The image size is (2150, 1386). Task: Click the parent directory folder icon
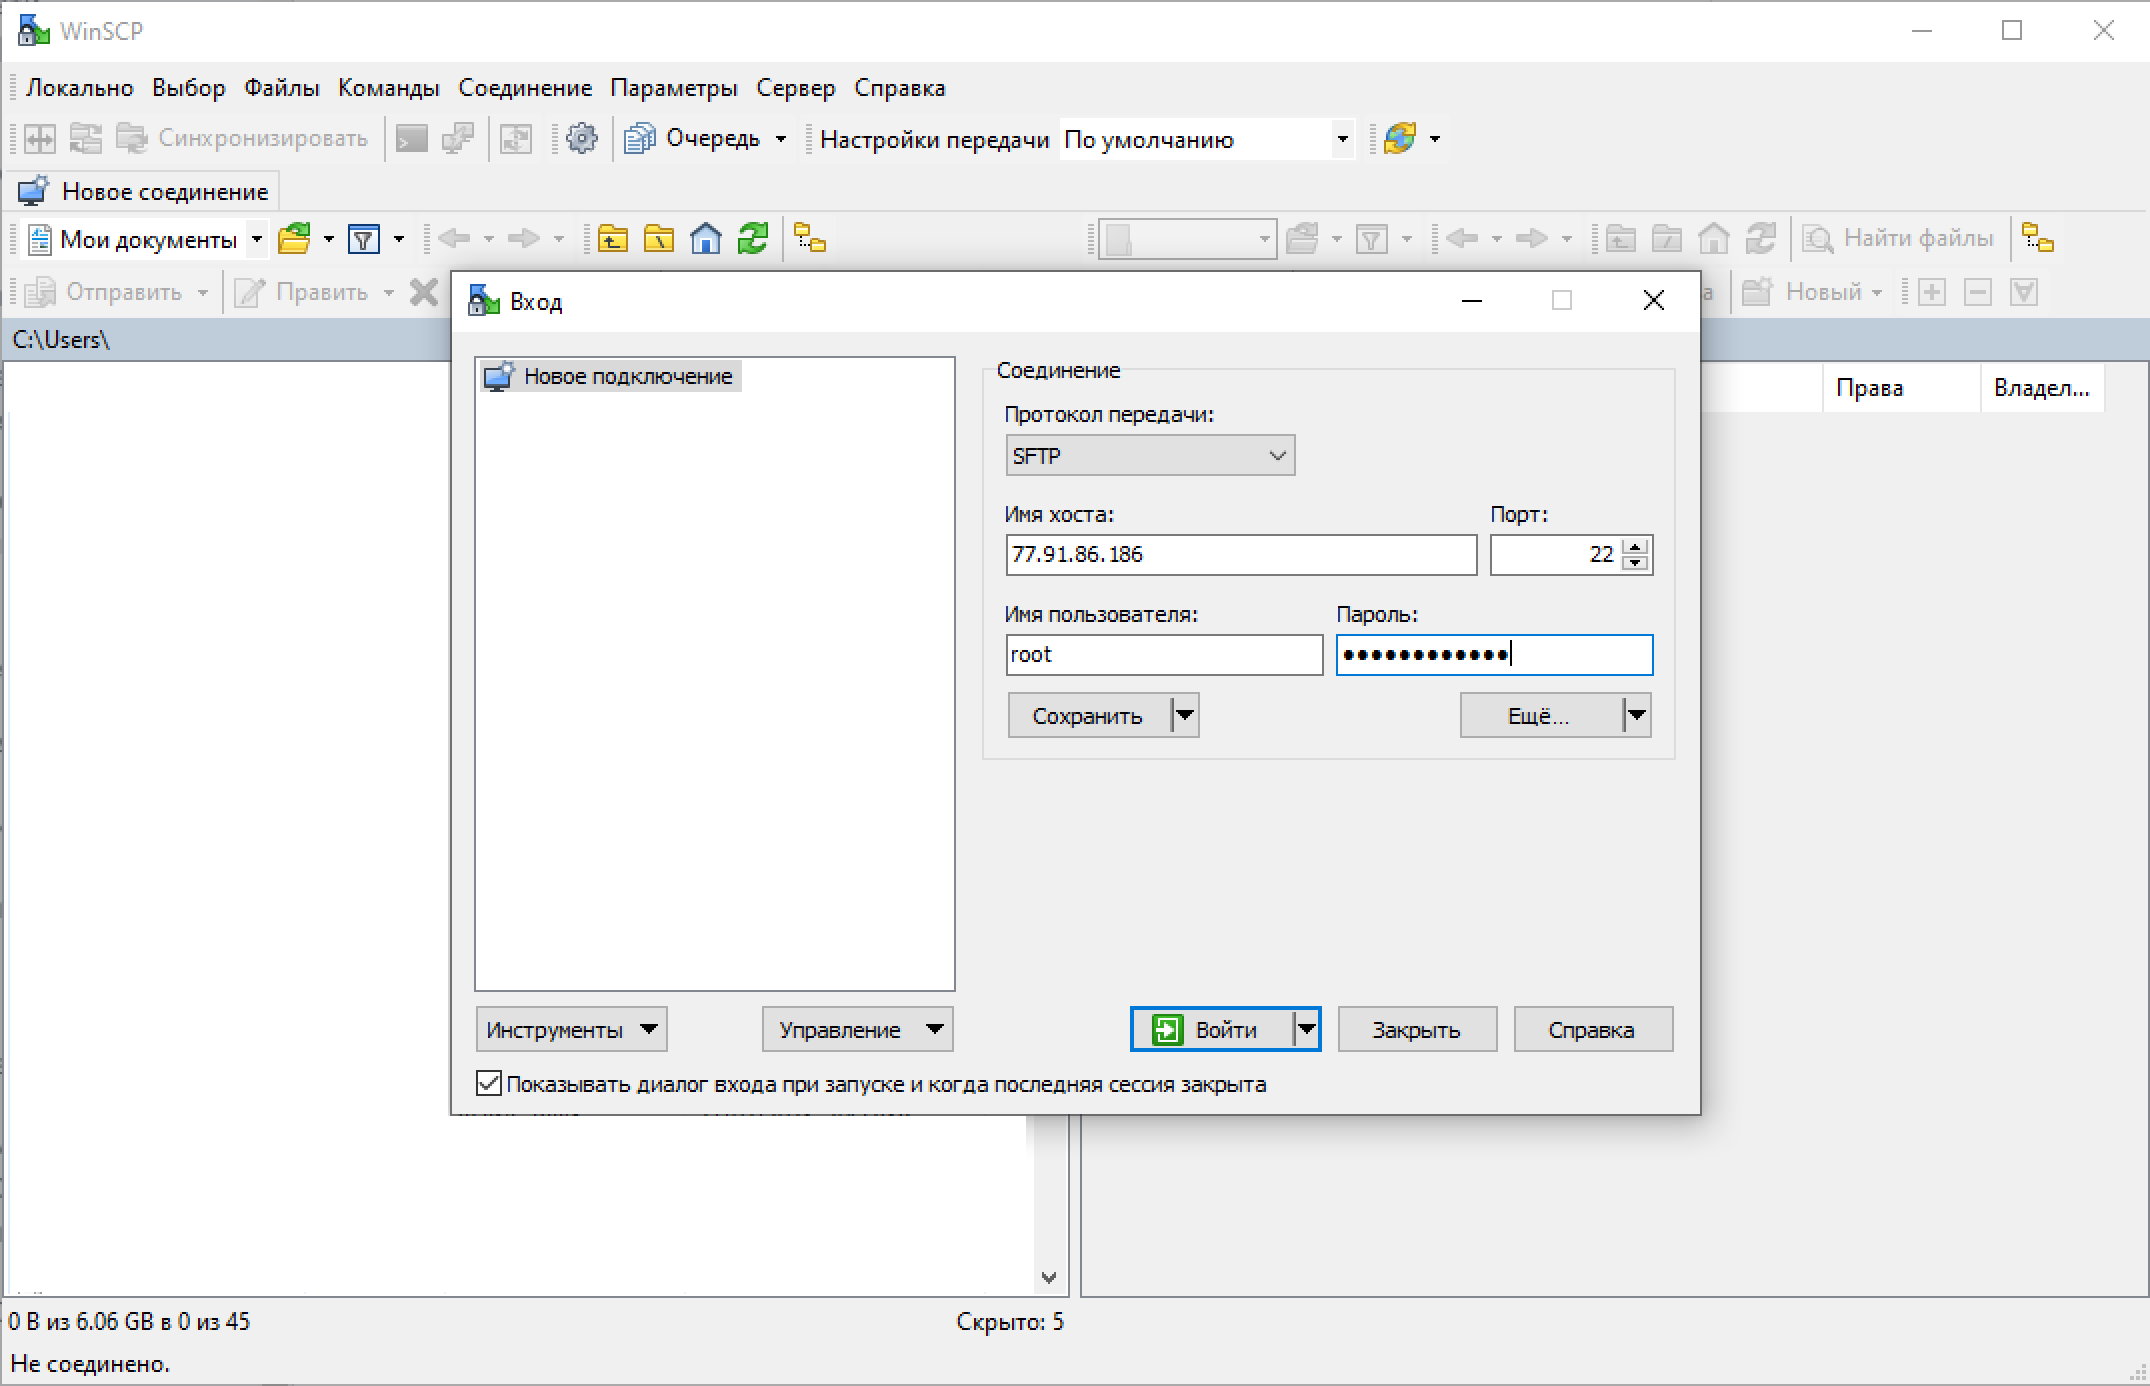(612, 239)
